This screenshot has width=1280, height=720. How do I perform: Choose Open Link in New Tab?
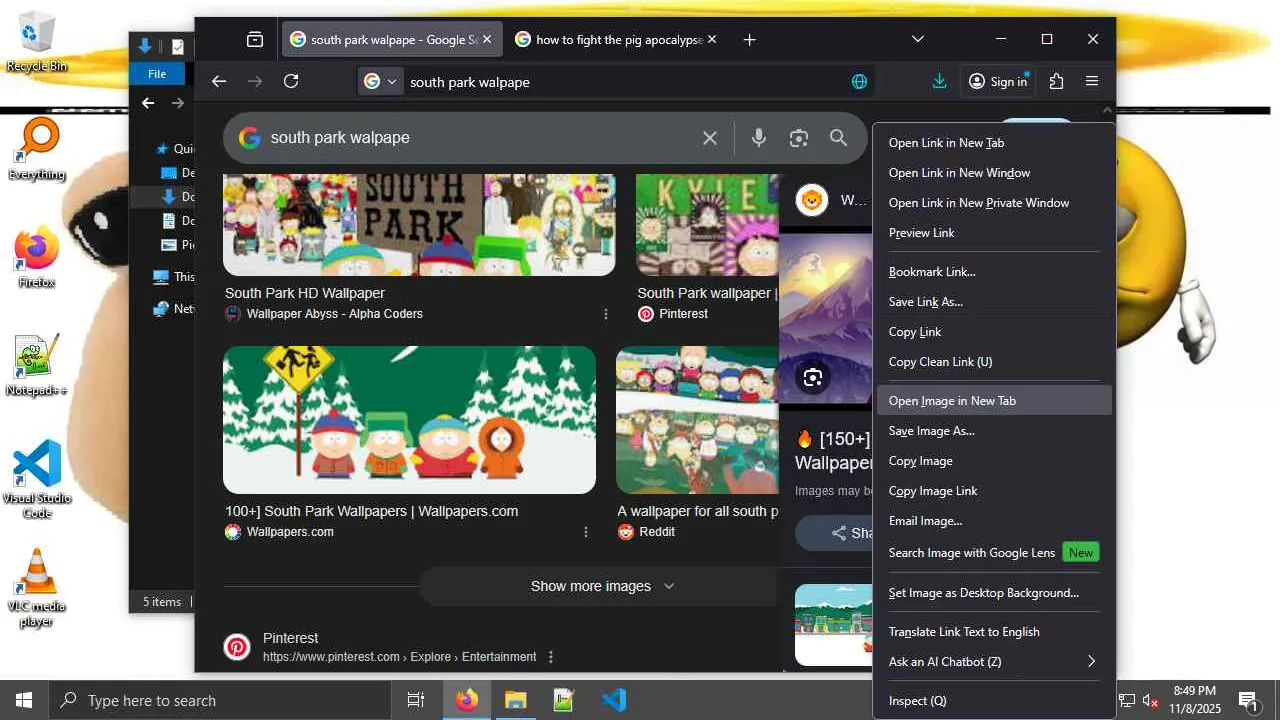993,143
